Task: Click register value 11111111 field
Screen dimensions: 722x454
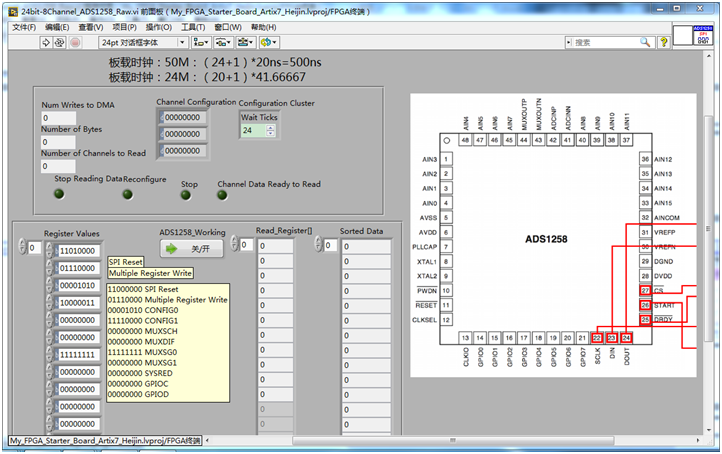Action: [x=78, y=355]
